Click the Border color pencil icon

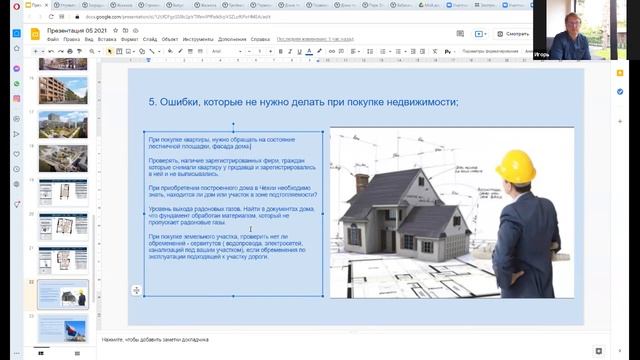pos(180,51)
